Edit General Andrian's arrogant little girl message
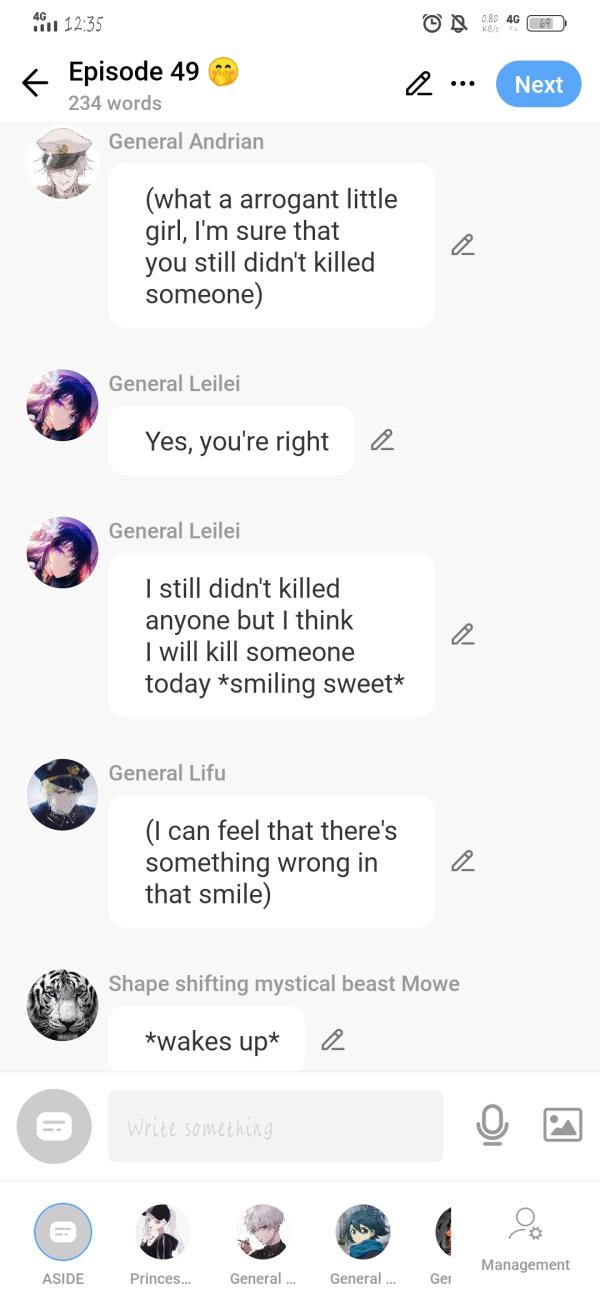This screenshot has height=1300, width=600. tap(462, 245)
